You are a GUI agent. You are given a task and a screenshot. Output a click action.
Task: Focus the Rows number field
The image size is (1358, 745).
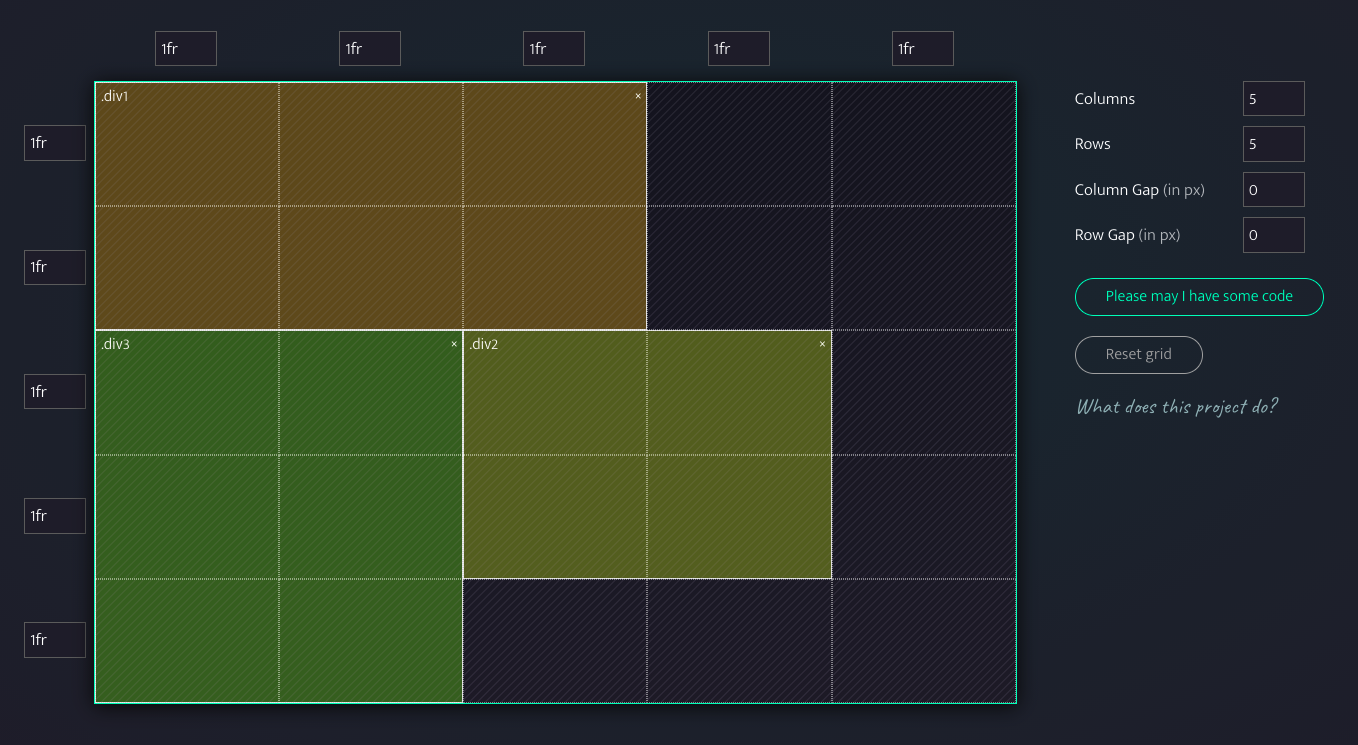point(1273,144)
